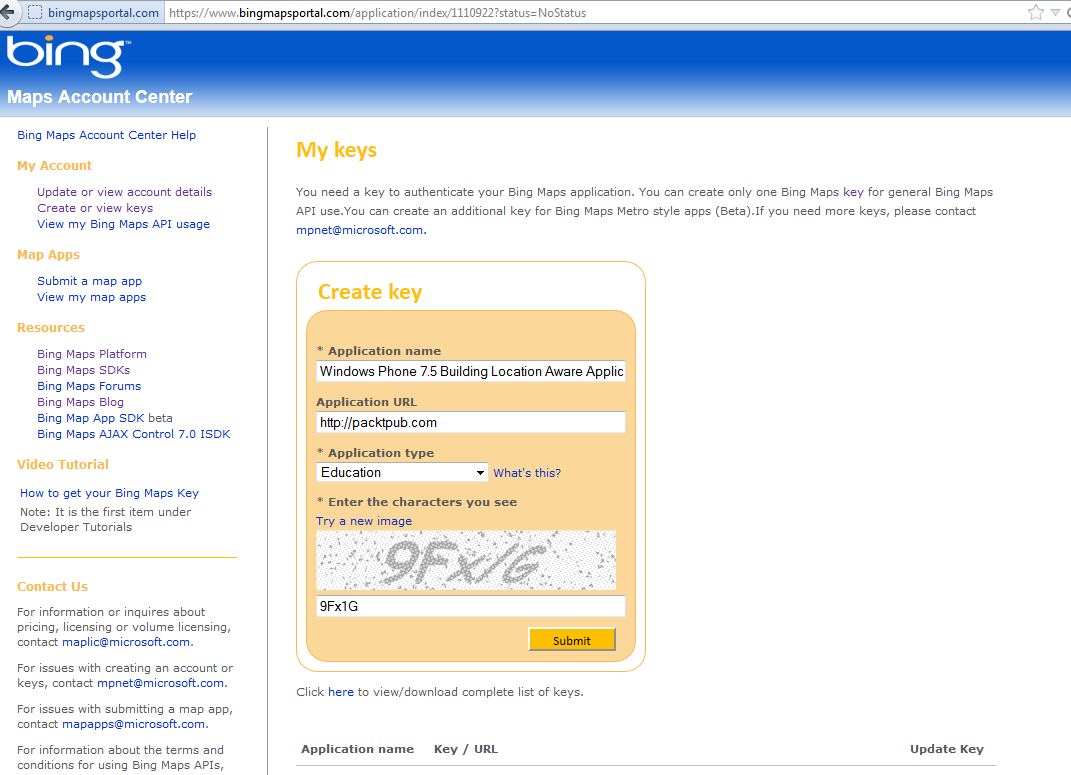Open Bing Maps Blog link
This screenshot has width=1071, height=775.
(81, 402)
